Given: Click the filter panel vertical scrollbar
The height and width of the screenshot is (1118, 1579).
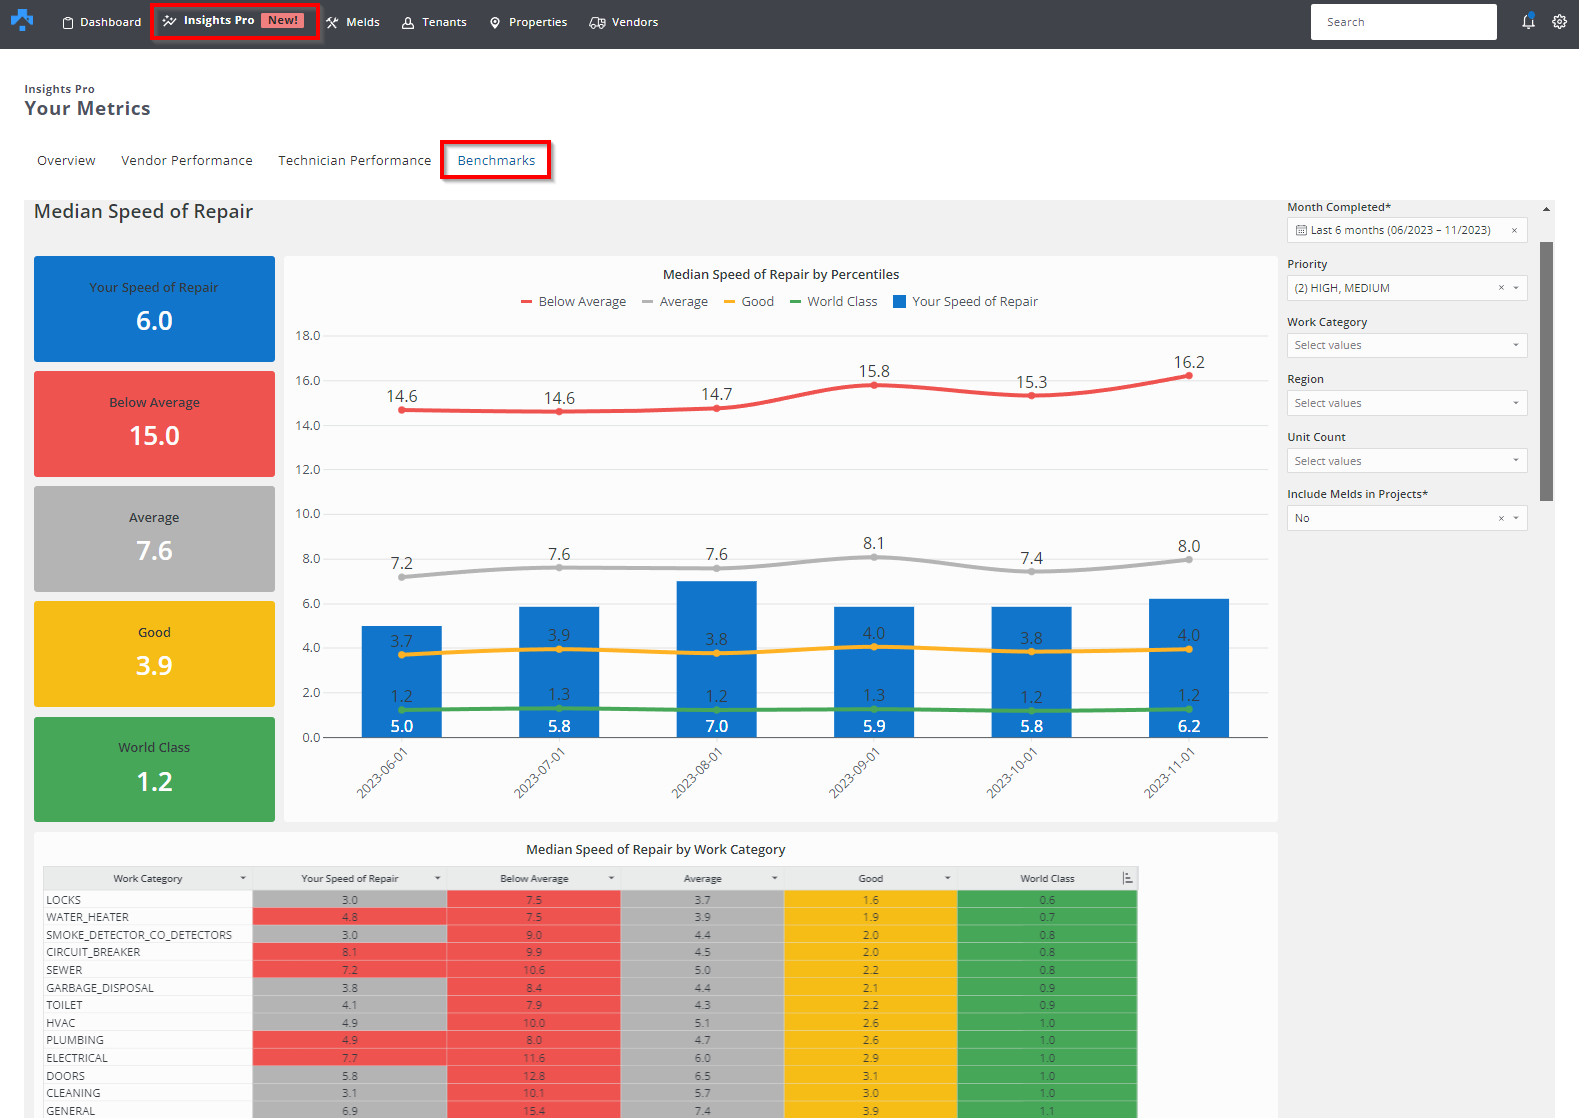Looking at the screenshot, I should [1546, 370].
